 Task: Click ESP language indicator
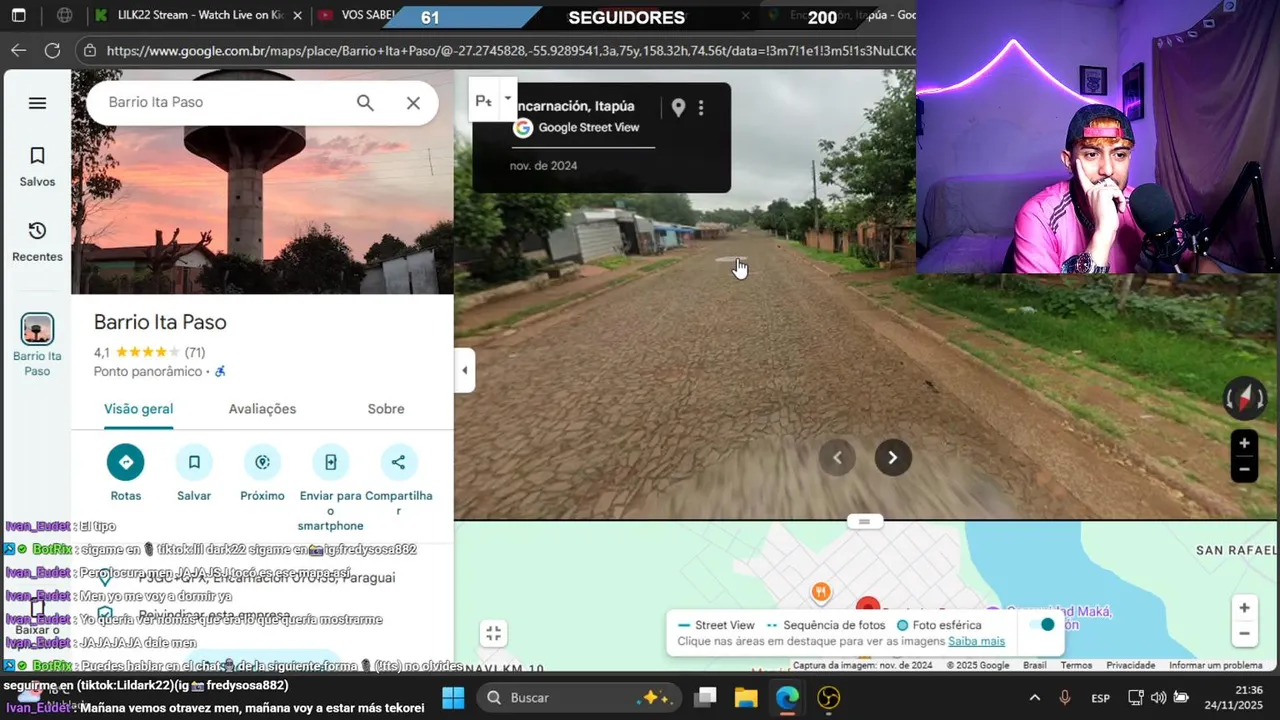(1100, 697)
